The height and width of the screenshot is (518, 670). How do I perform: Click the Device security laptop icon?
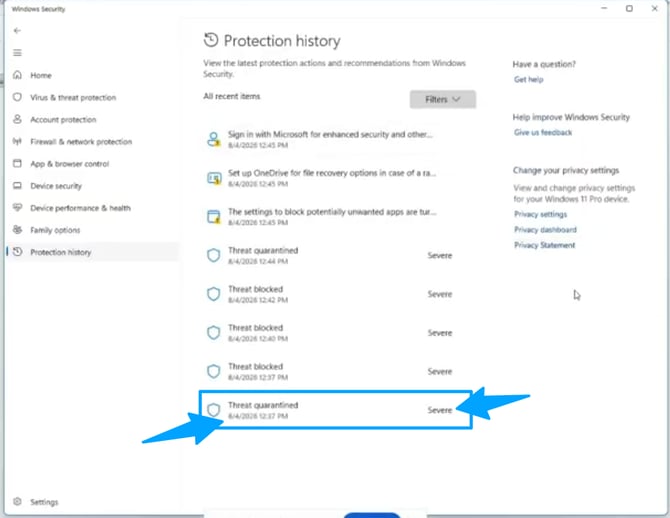17,185
